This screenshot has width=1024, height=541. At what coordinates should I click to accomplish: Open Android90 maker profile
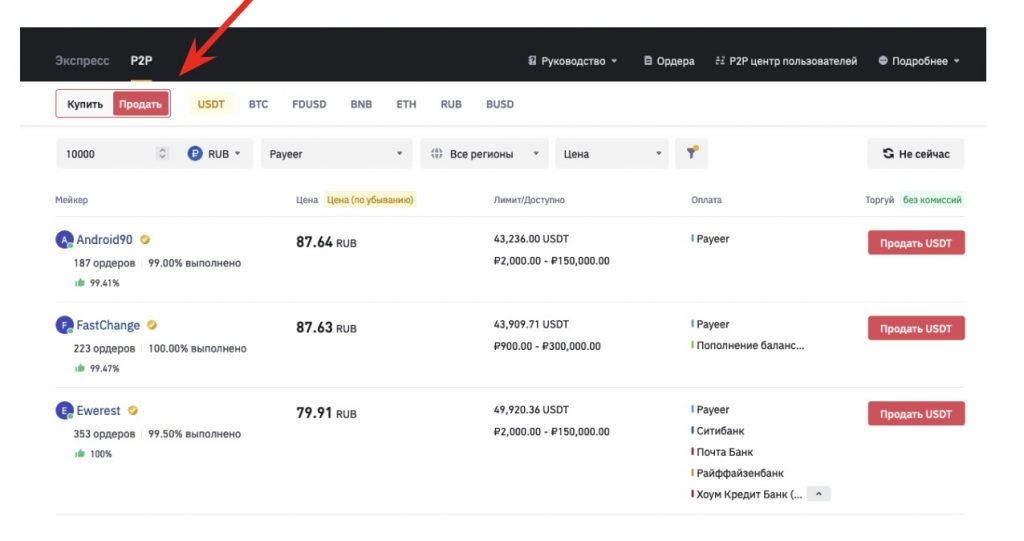pos(104,240)
